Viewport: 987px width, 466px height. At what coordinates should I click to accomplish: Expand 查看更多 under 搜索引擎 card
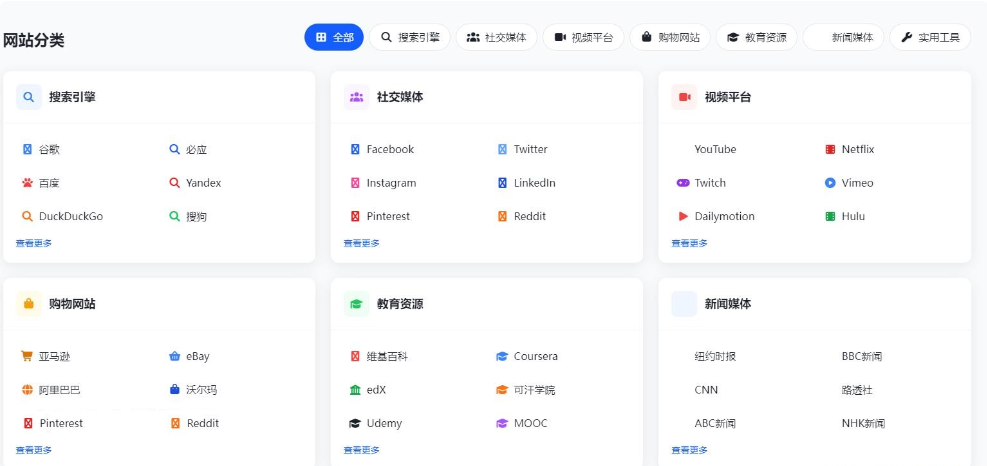pos(34,243)
